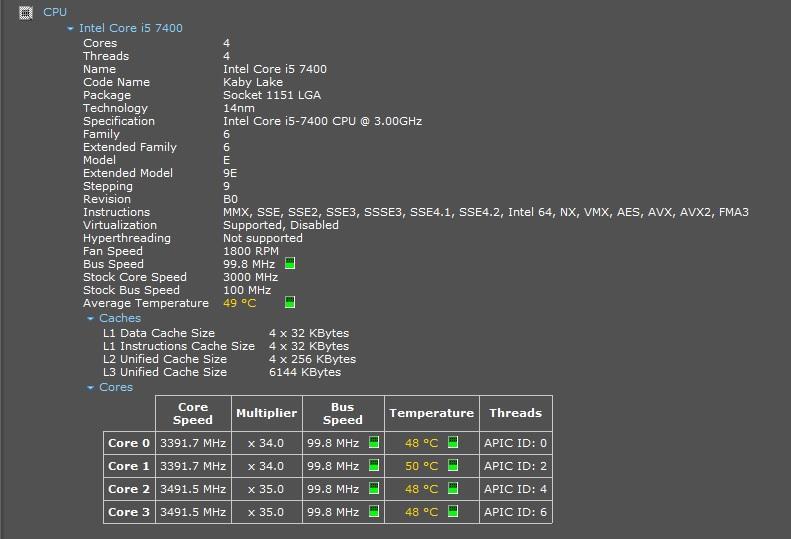
Task: Click the green Average Temperature graph icon
Action: [x=290, y=302]
